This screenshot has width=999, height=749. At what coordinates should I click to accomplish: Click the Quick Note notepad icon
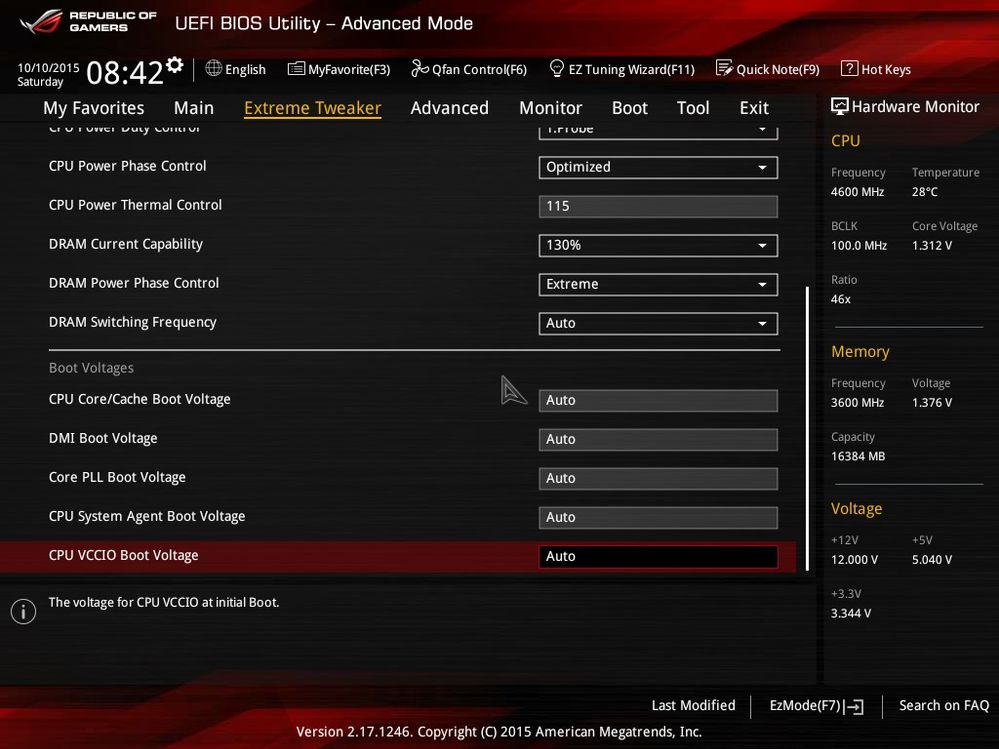[724, 68]
